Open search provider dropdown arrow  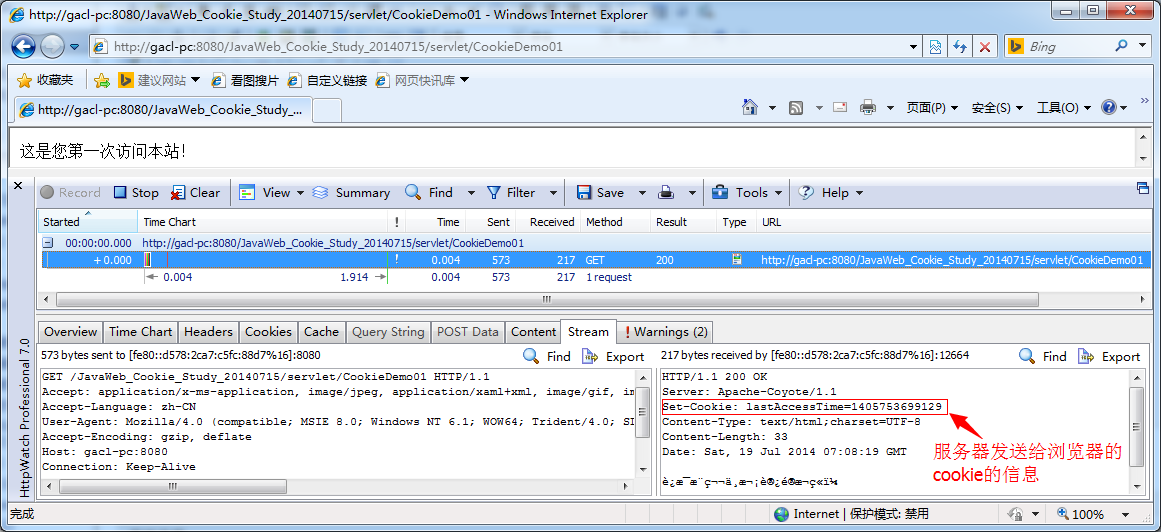pyautogui.click(x=1142, y=47)
